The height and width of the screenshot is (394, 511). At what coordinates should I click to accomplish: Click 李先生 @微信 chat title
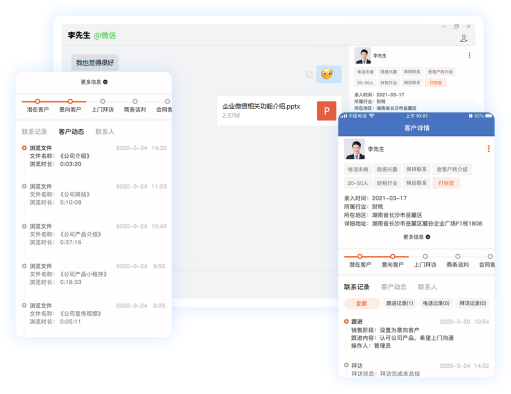(92, 35)
